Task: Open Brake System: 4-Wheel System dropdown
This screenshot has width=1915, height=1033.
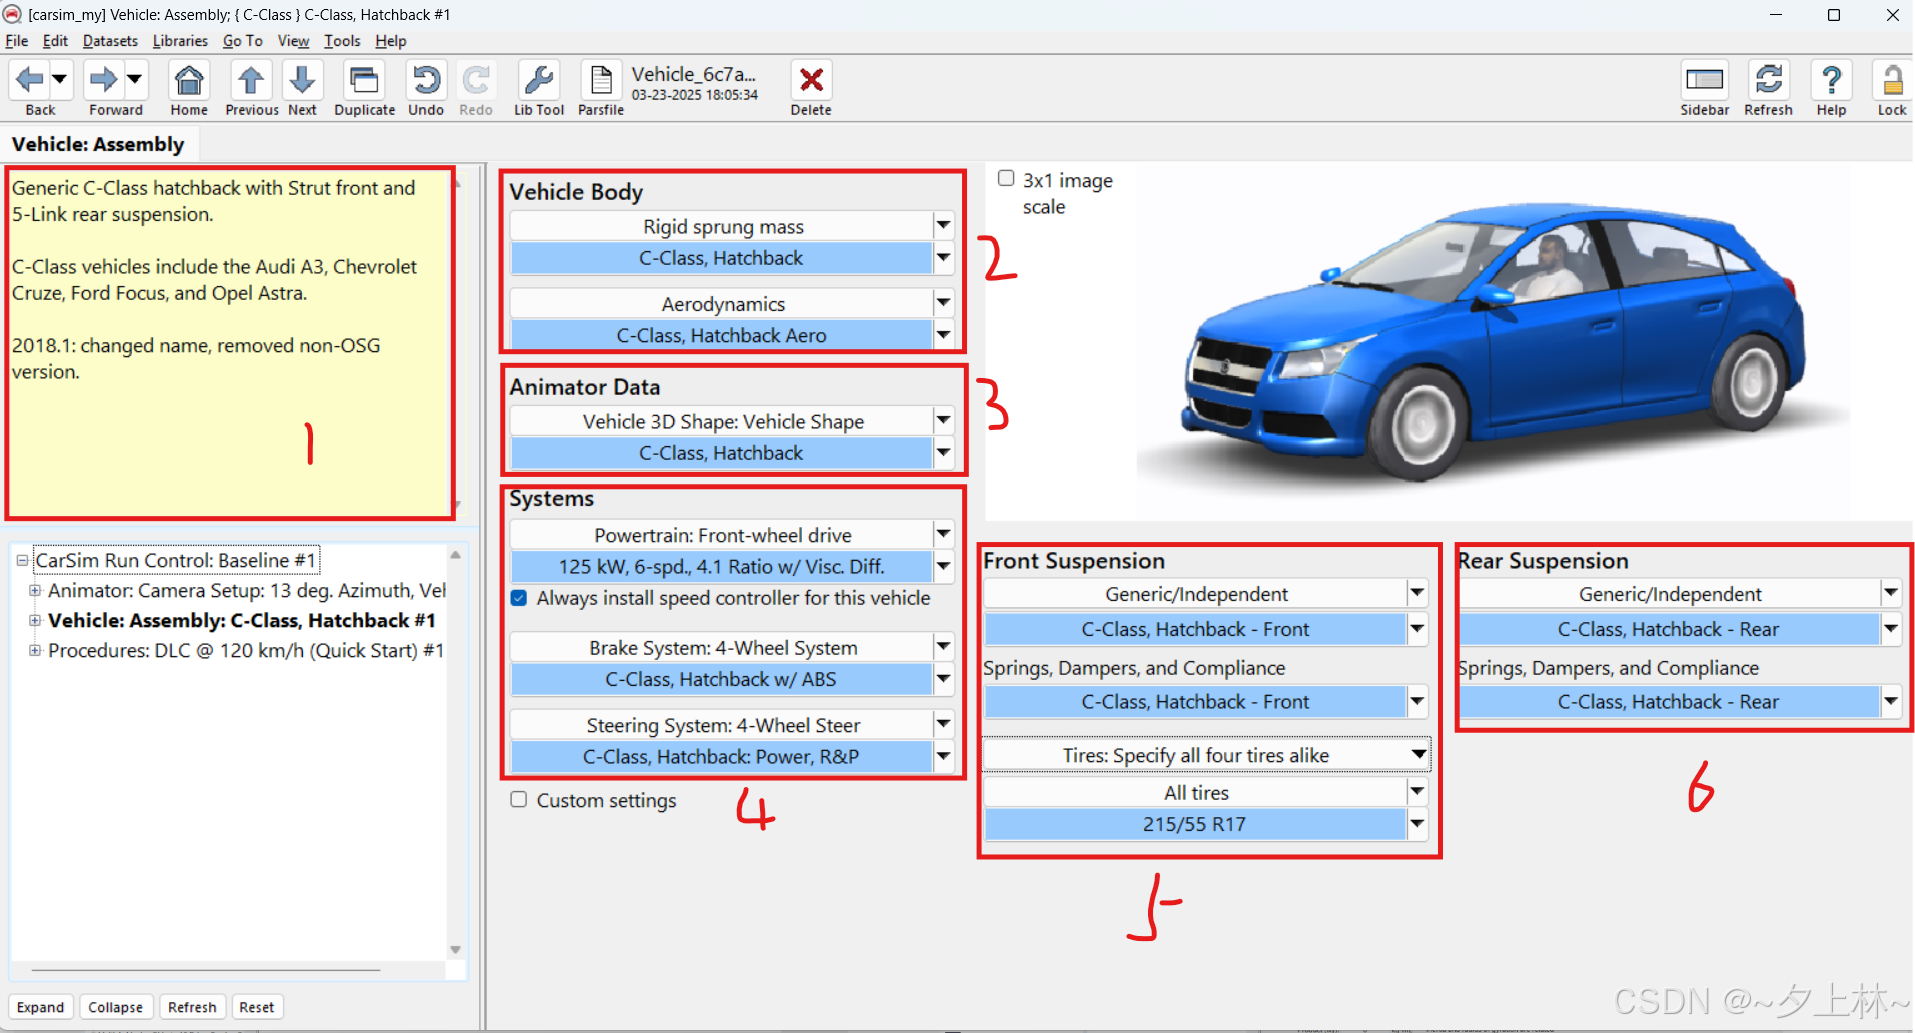Action: 943,647
